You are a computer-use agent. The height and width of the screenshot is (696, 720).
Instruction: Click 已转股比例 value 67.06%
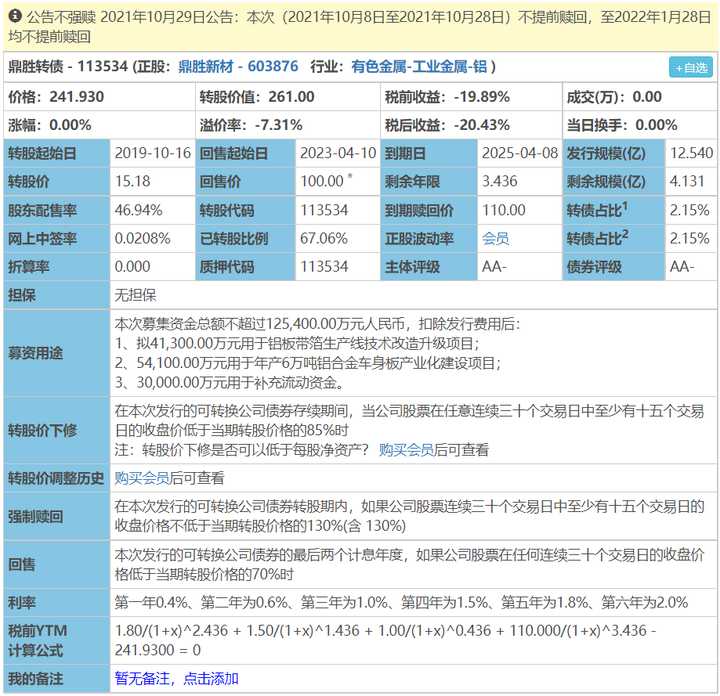(x=324, y=238)
